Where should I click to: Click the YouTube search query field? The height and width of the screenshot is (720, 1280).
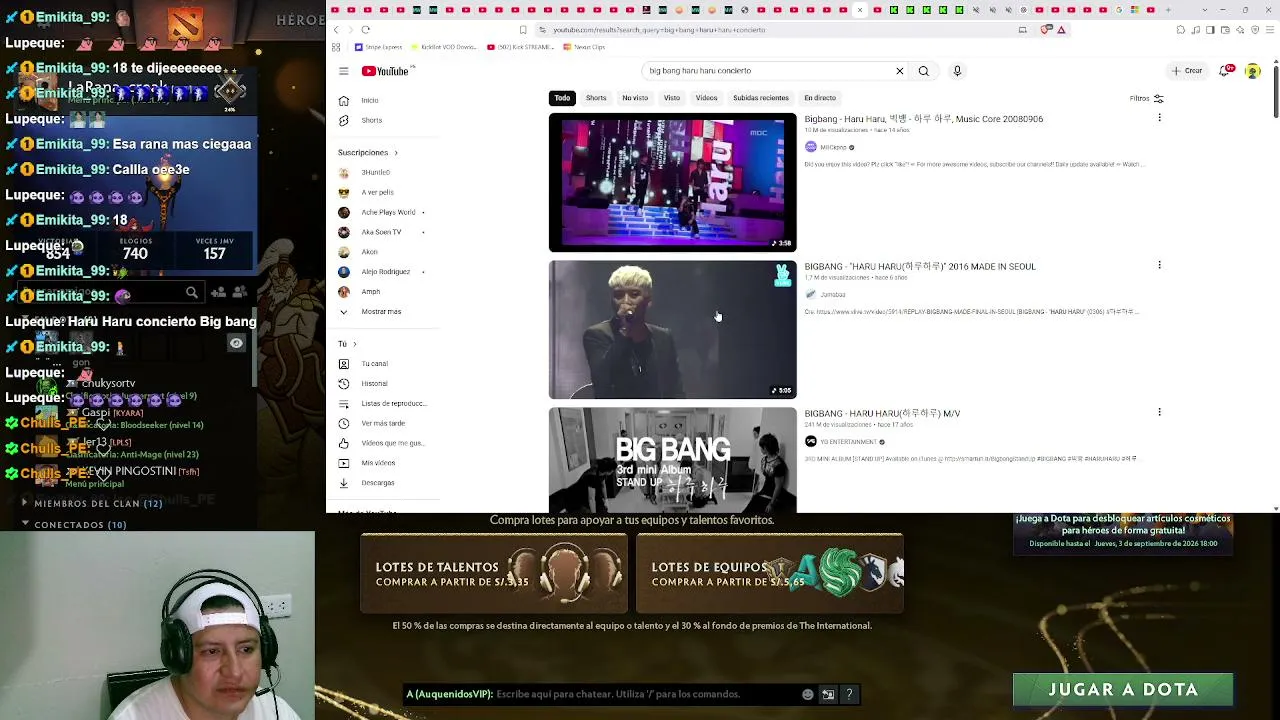pyautogui.click(x=768, y=71)
